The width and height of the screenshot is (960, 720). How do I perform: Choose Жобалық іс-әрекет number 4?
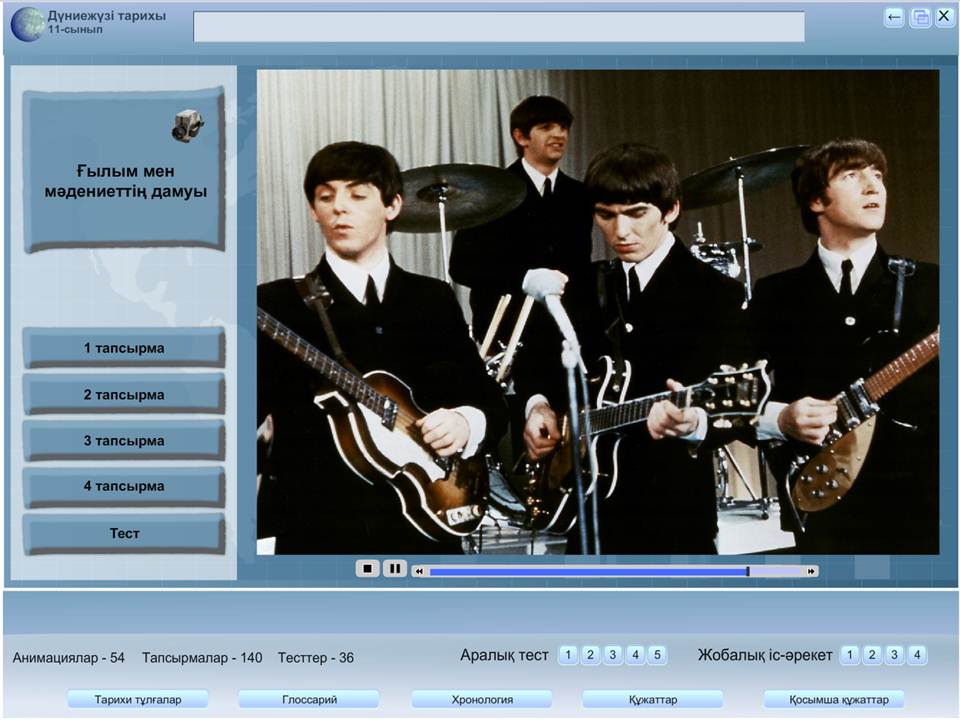pos(917,655)
